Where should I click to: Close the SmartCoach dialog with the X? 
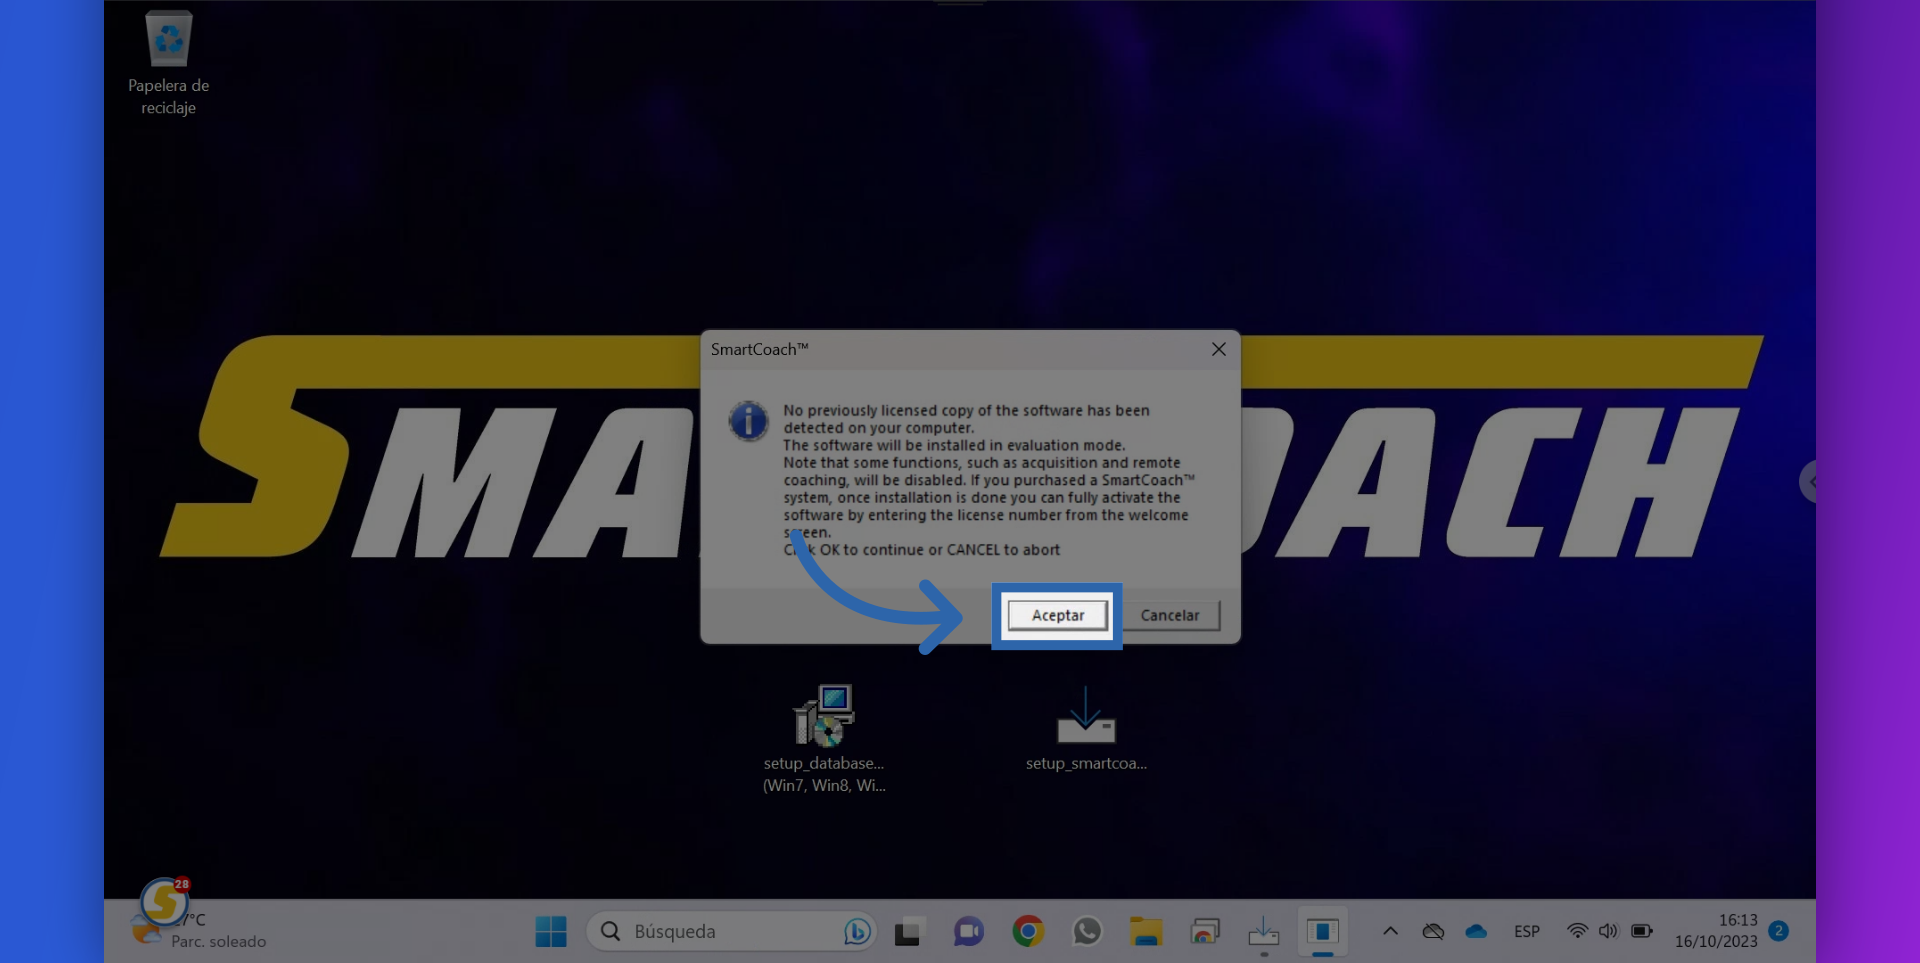point(1218,349)
